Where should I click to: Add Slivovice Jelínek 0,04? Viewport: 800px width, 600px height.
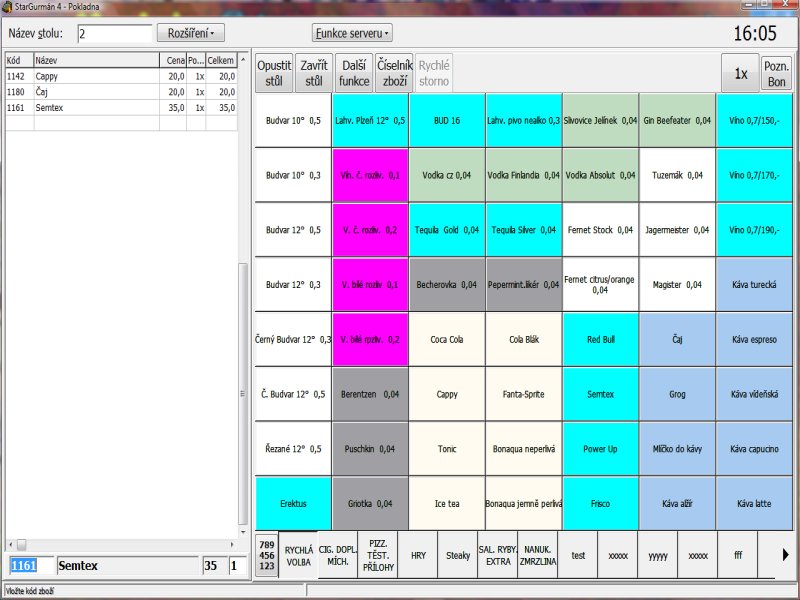pos(601,120)
